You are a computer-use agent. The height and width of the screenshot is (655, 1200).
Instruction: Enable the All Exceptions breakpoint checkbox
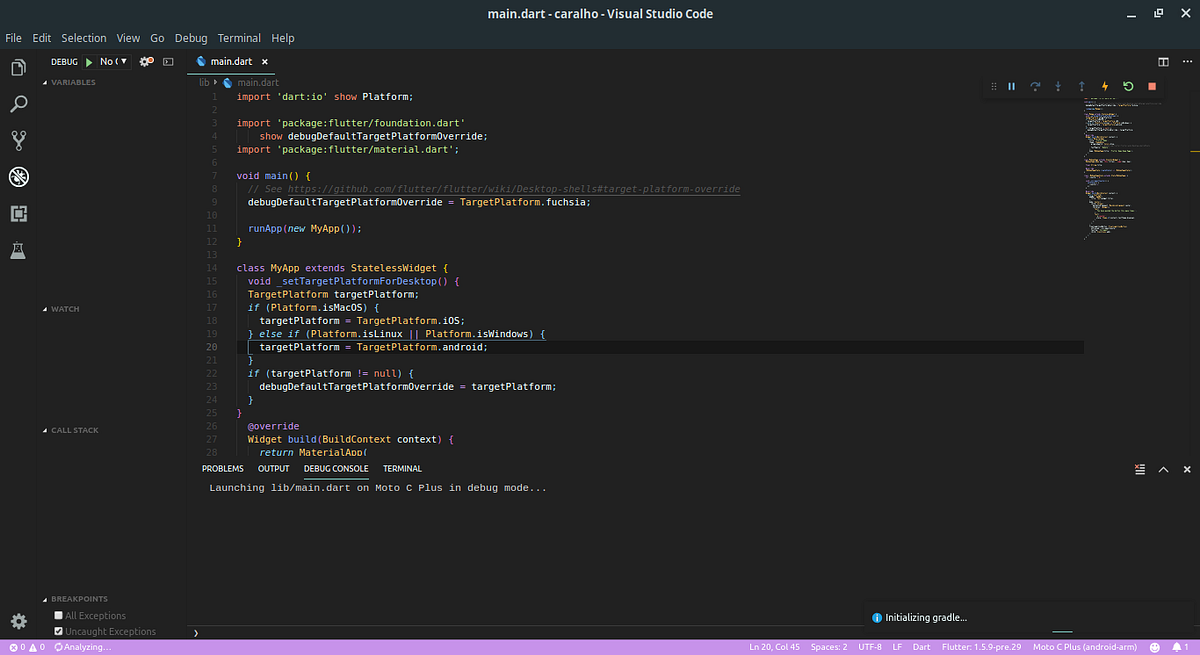point(57,615)
